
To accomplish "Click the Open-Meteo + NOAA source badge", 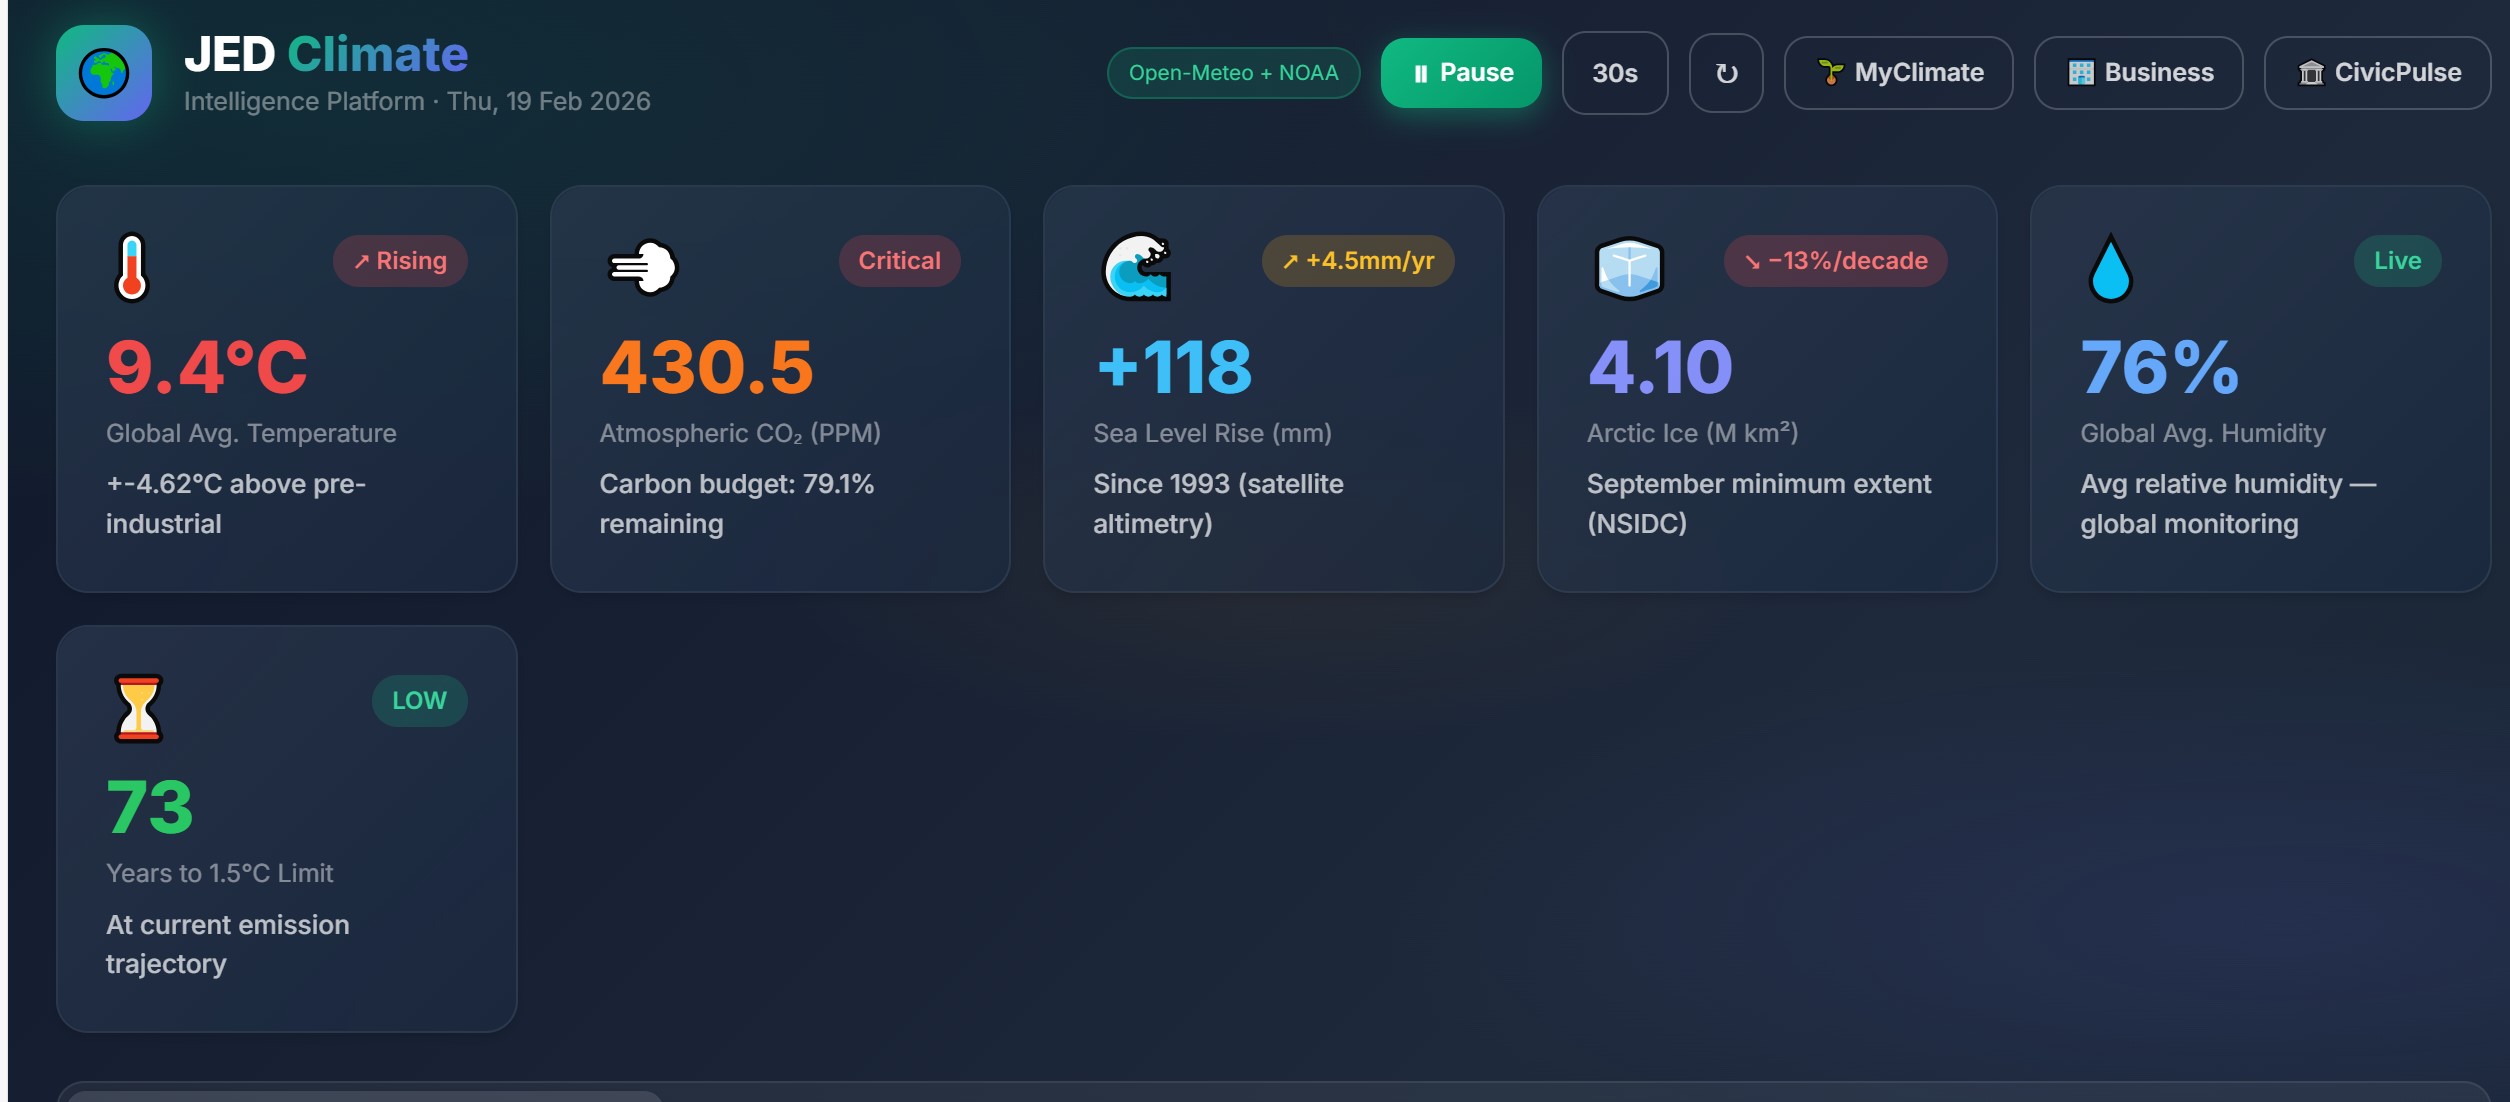I will point(1233,73).
